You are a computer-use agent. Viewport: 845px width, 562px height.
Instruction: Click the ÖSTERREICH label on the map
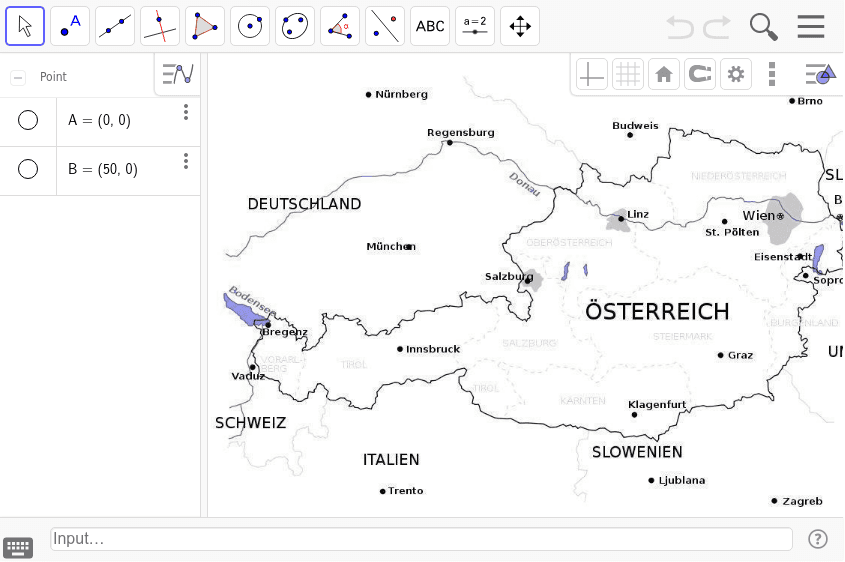click(657, 311)
